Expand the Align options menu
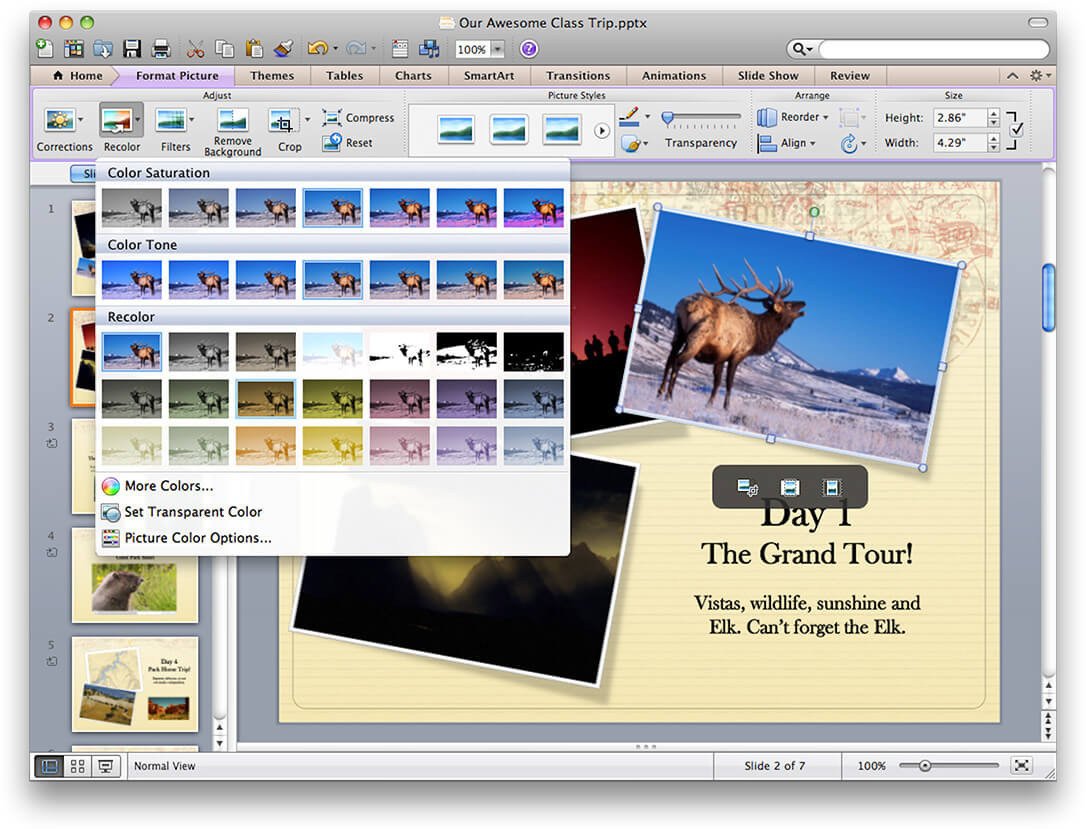The height and width of the screenshot is (829, 1086). coord(790,142)
